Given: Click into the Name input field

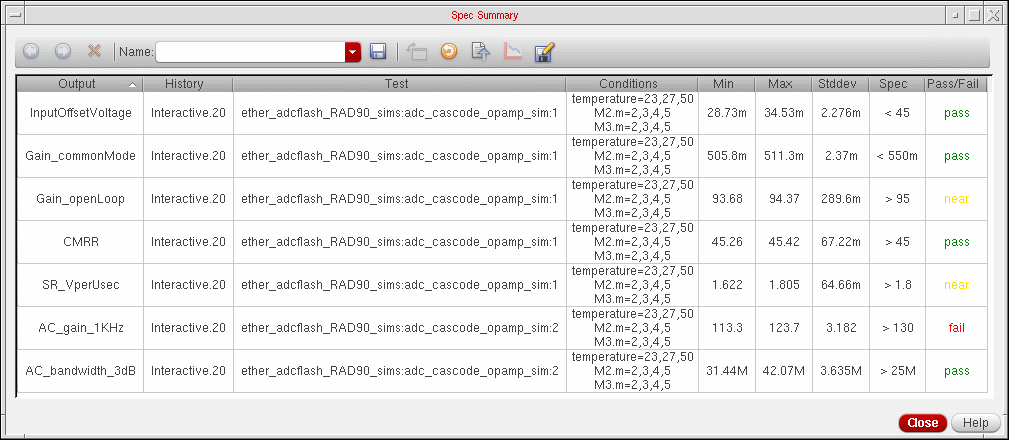Looking at the screenshot, I should click(x=250, y=52).
